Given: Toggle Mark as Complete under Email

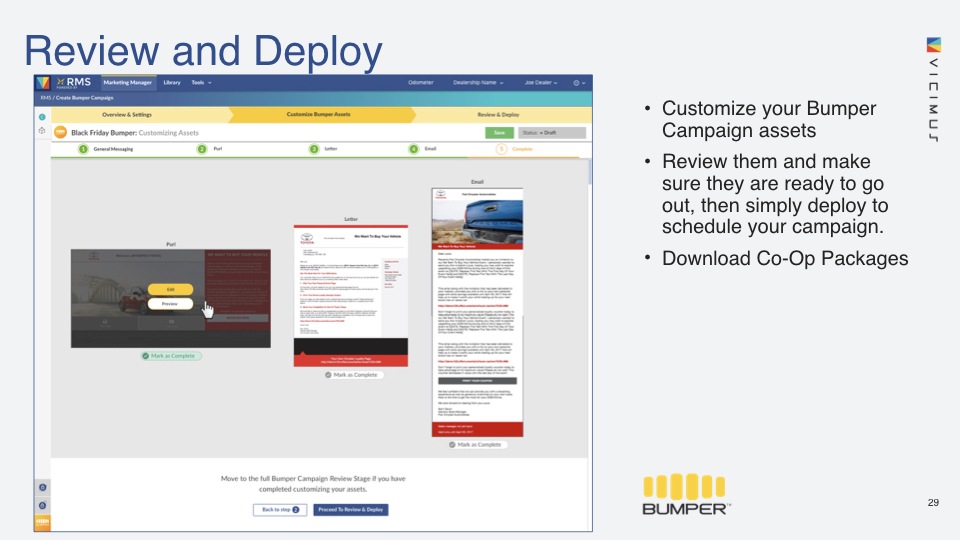Looking at the screenshot, I should [x=476, y=444].
